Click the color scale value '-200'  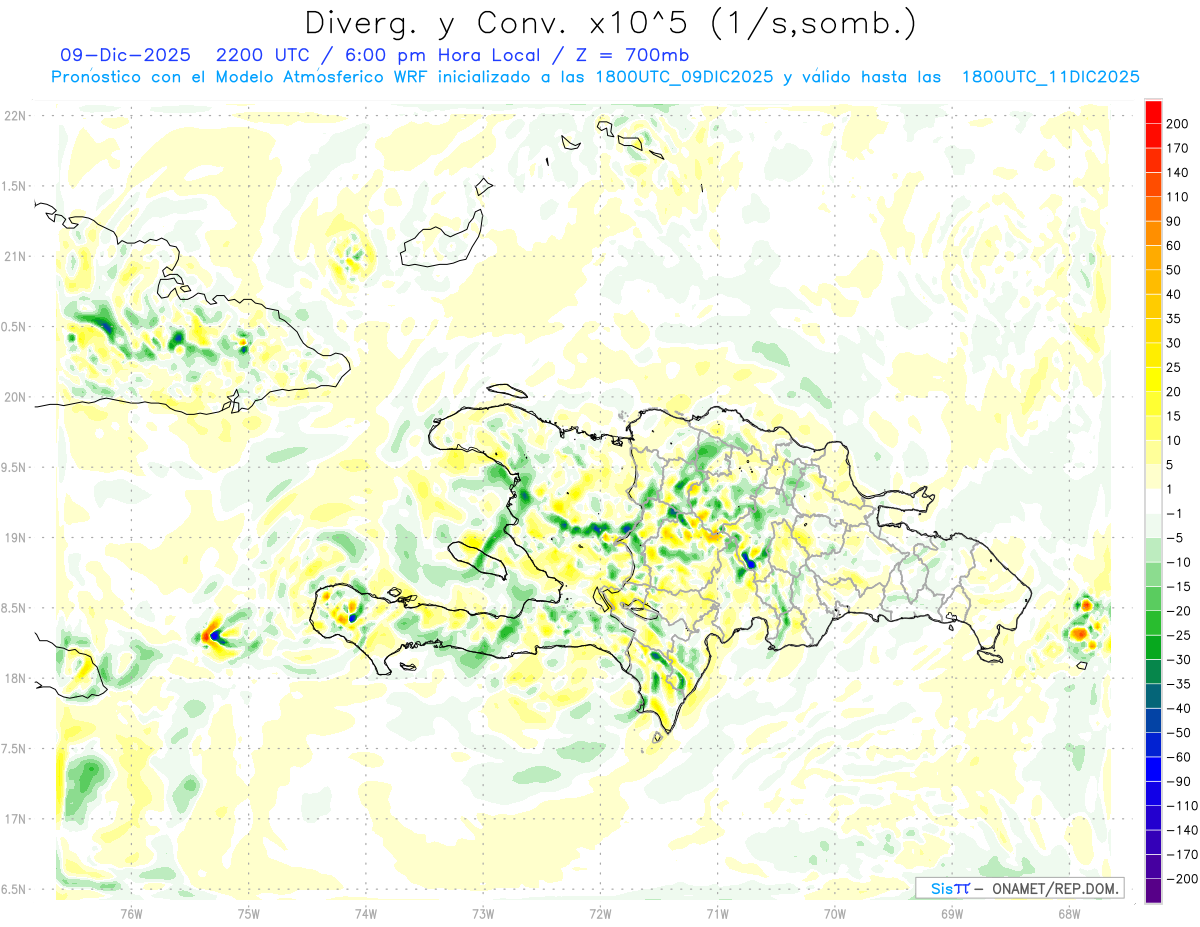click(x=1181, y=879)
